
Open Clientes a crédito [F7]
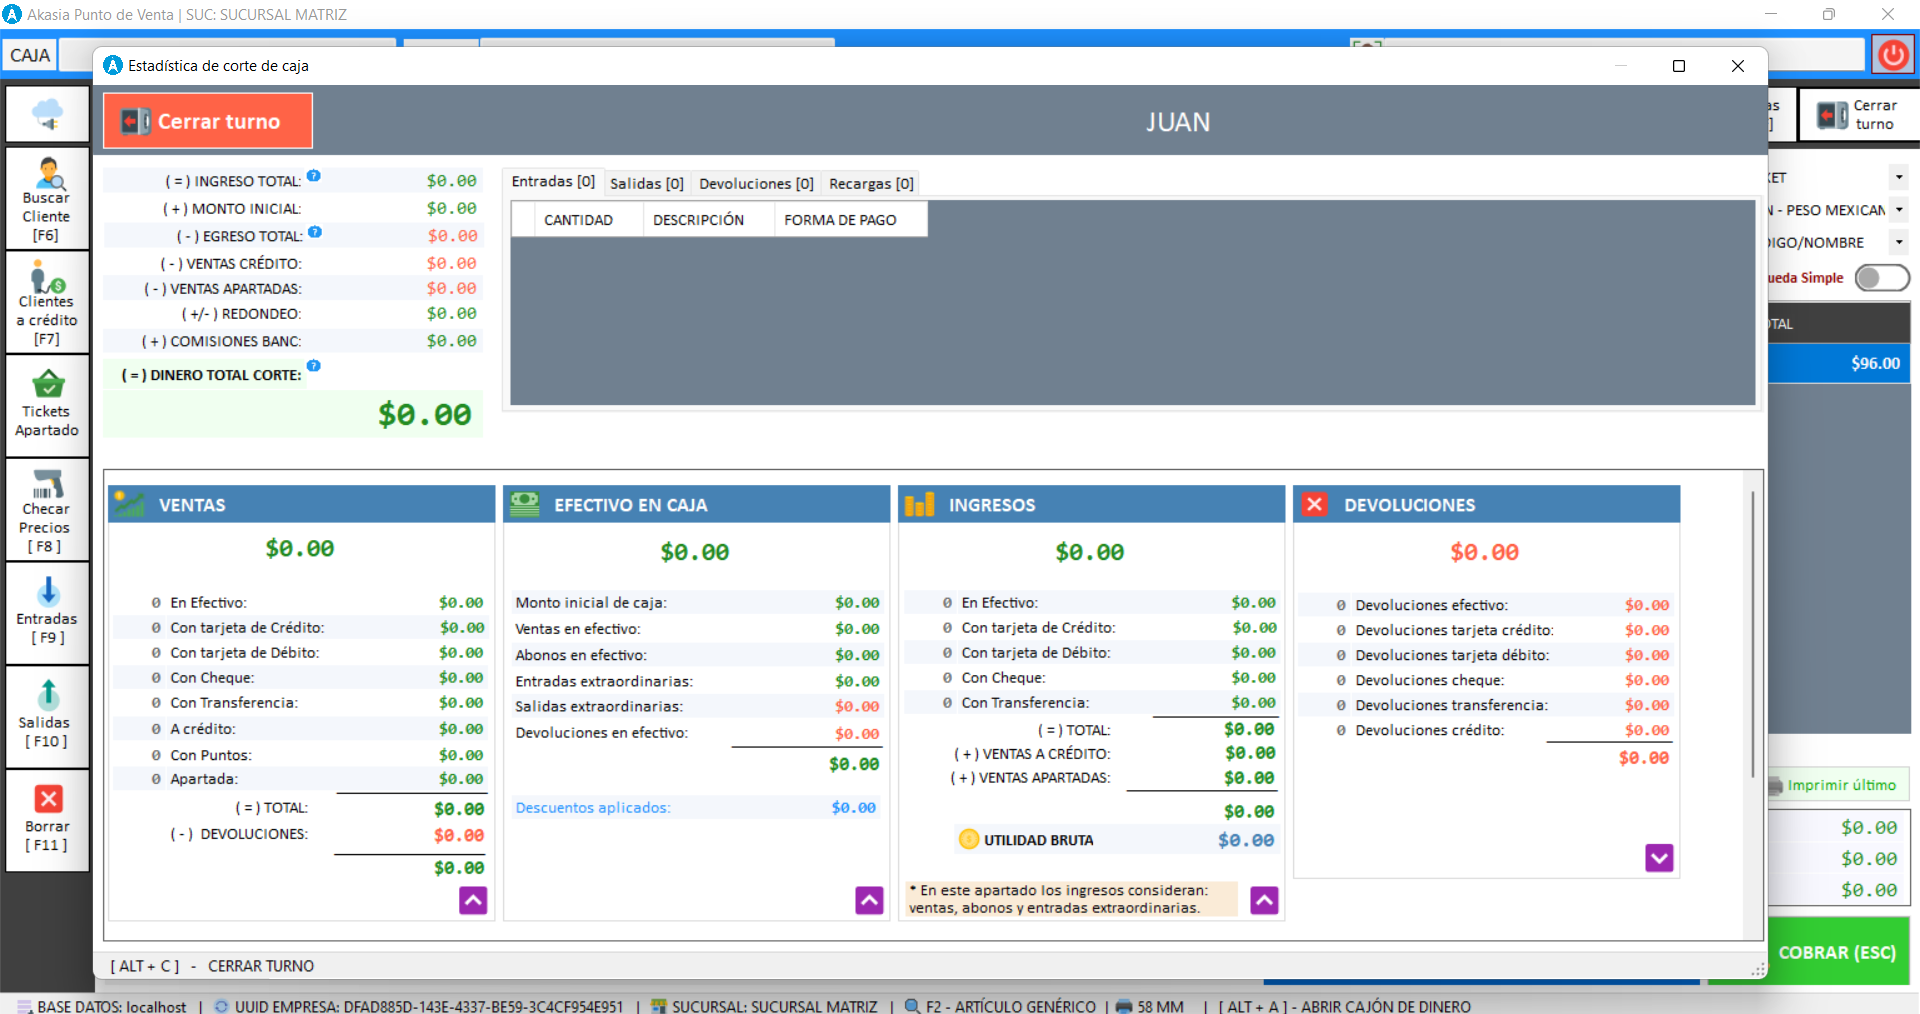pyautogui.click(x=47, y=302)
